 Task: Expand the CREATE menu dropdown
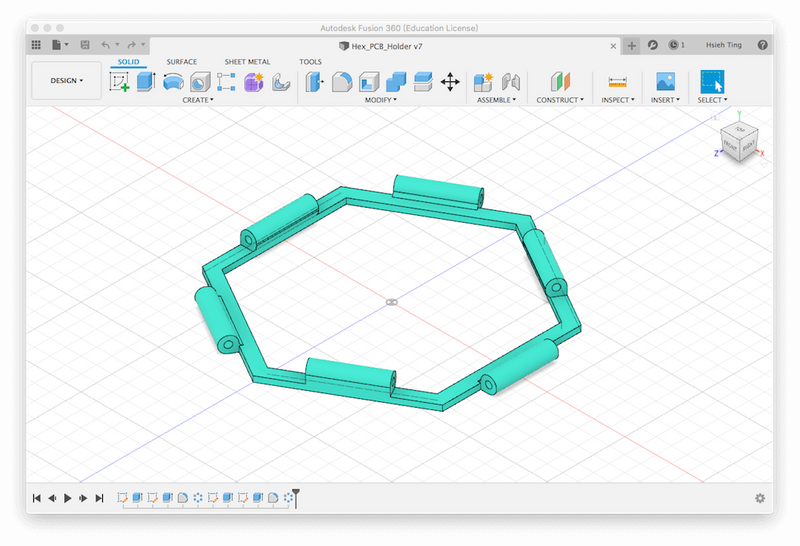[196, 100]
